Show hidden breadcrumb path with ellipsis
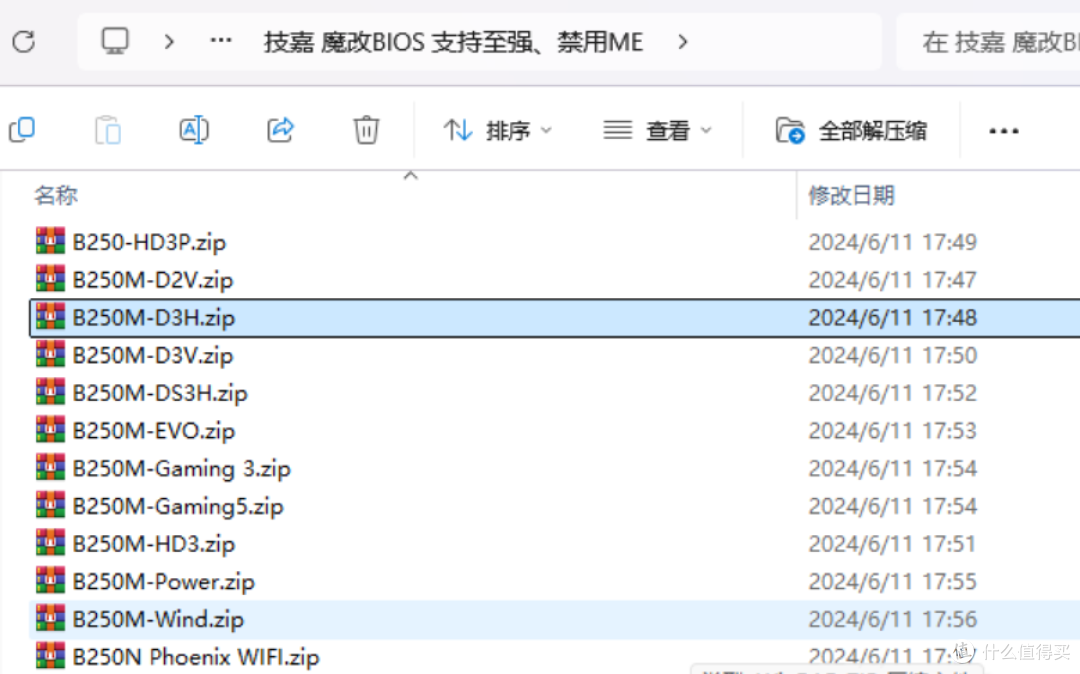Image resolution: width=1080 pixels, height=674 pixels. [x=220, y=41]
